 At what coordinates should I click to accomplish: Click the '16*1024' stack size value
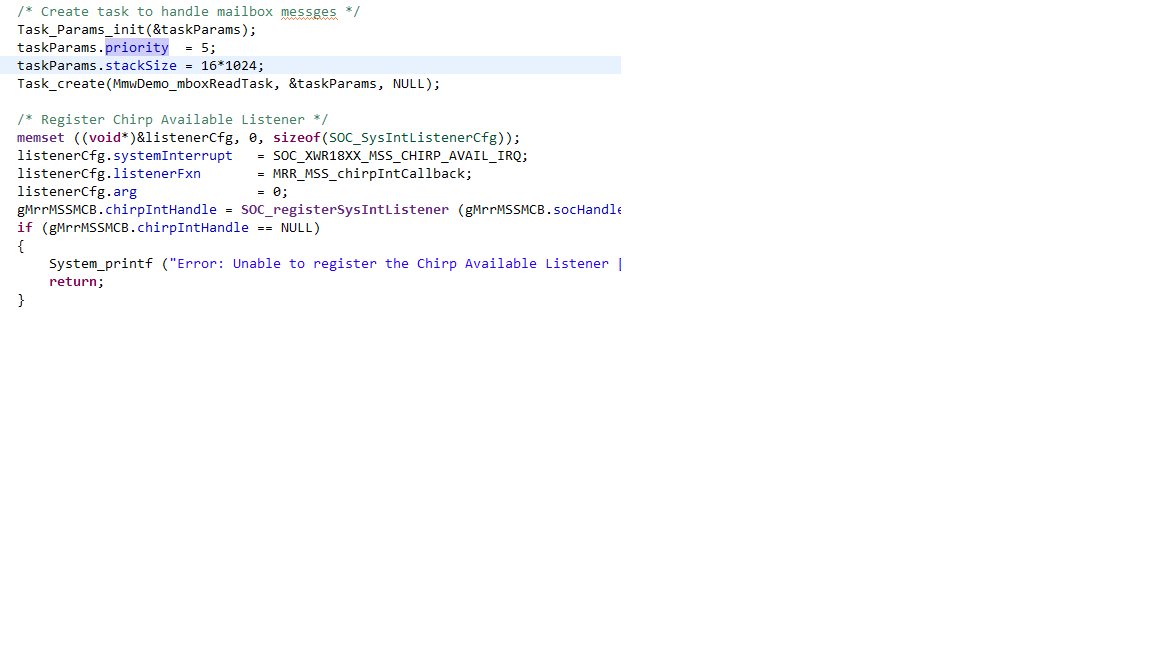(229, 65)
